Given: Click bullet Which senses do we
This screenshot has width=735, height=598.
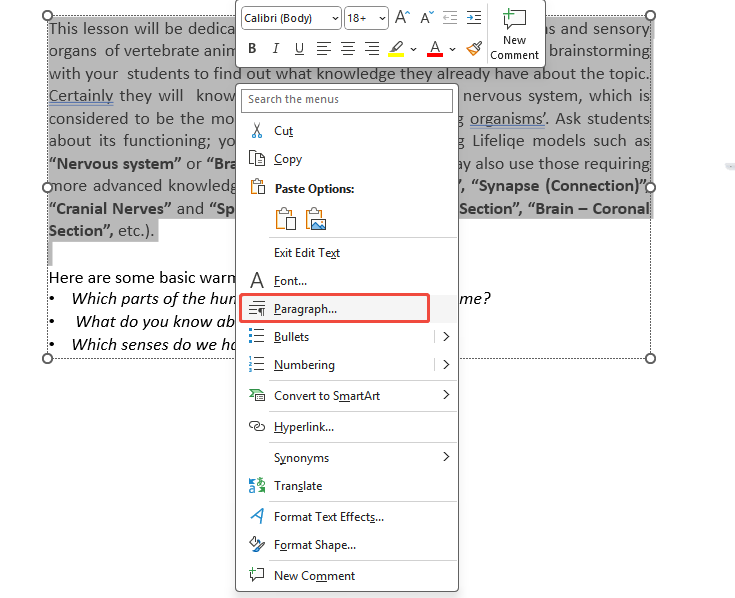Looking at the screenshot, I should tap(153, 345).
